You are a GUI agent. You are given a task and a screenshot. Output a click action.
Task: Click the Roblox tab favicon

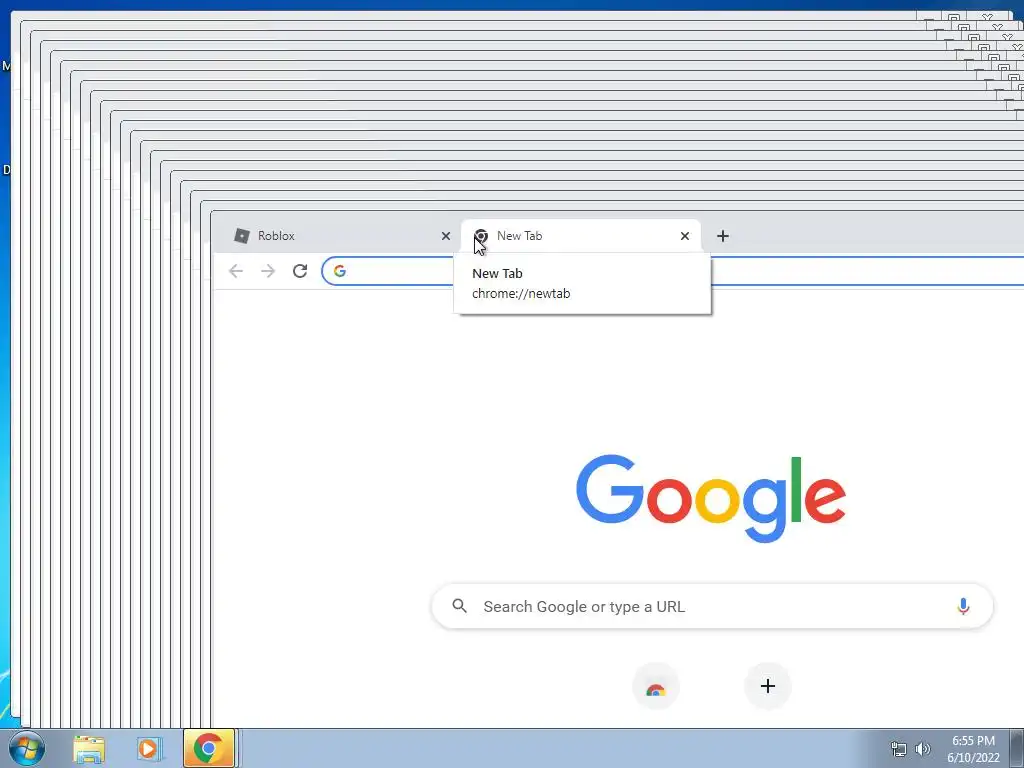point(242,236)
